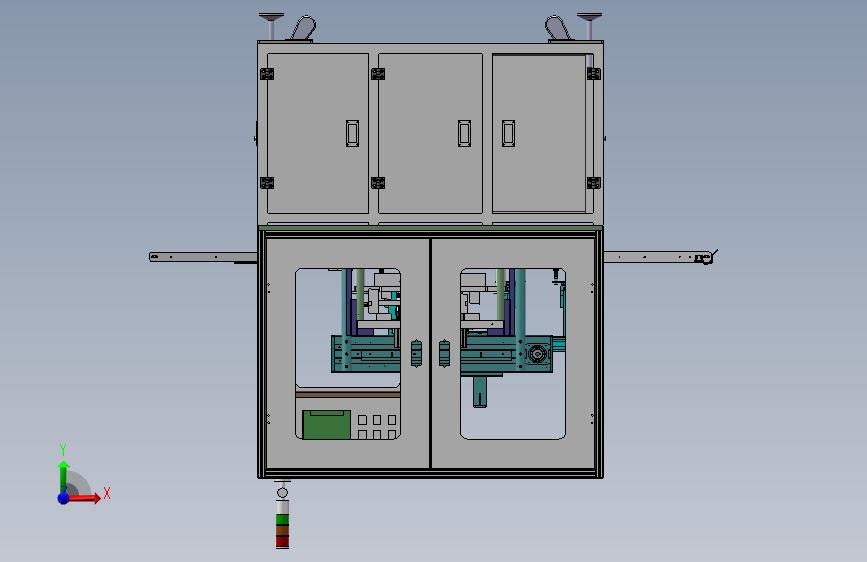
Task: Click the recessed handle on upper left door
Action: (352, 133)
